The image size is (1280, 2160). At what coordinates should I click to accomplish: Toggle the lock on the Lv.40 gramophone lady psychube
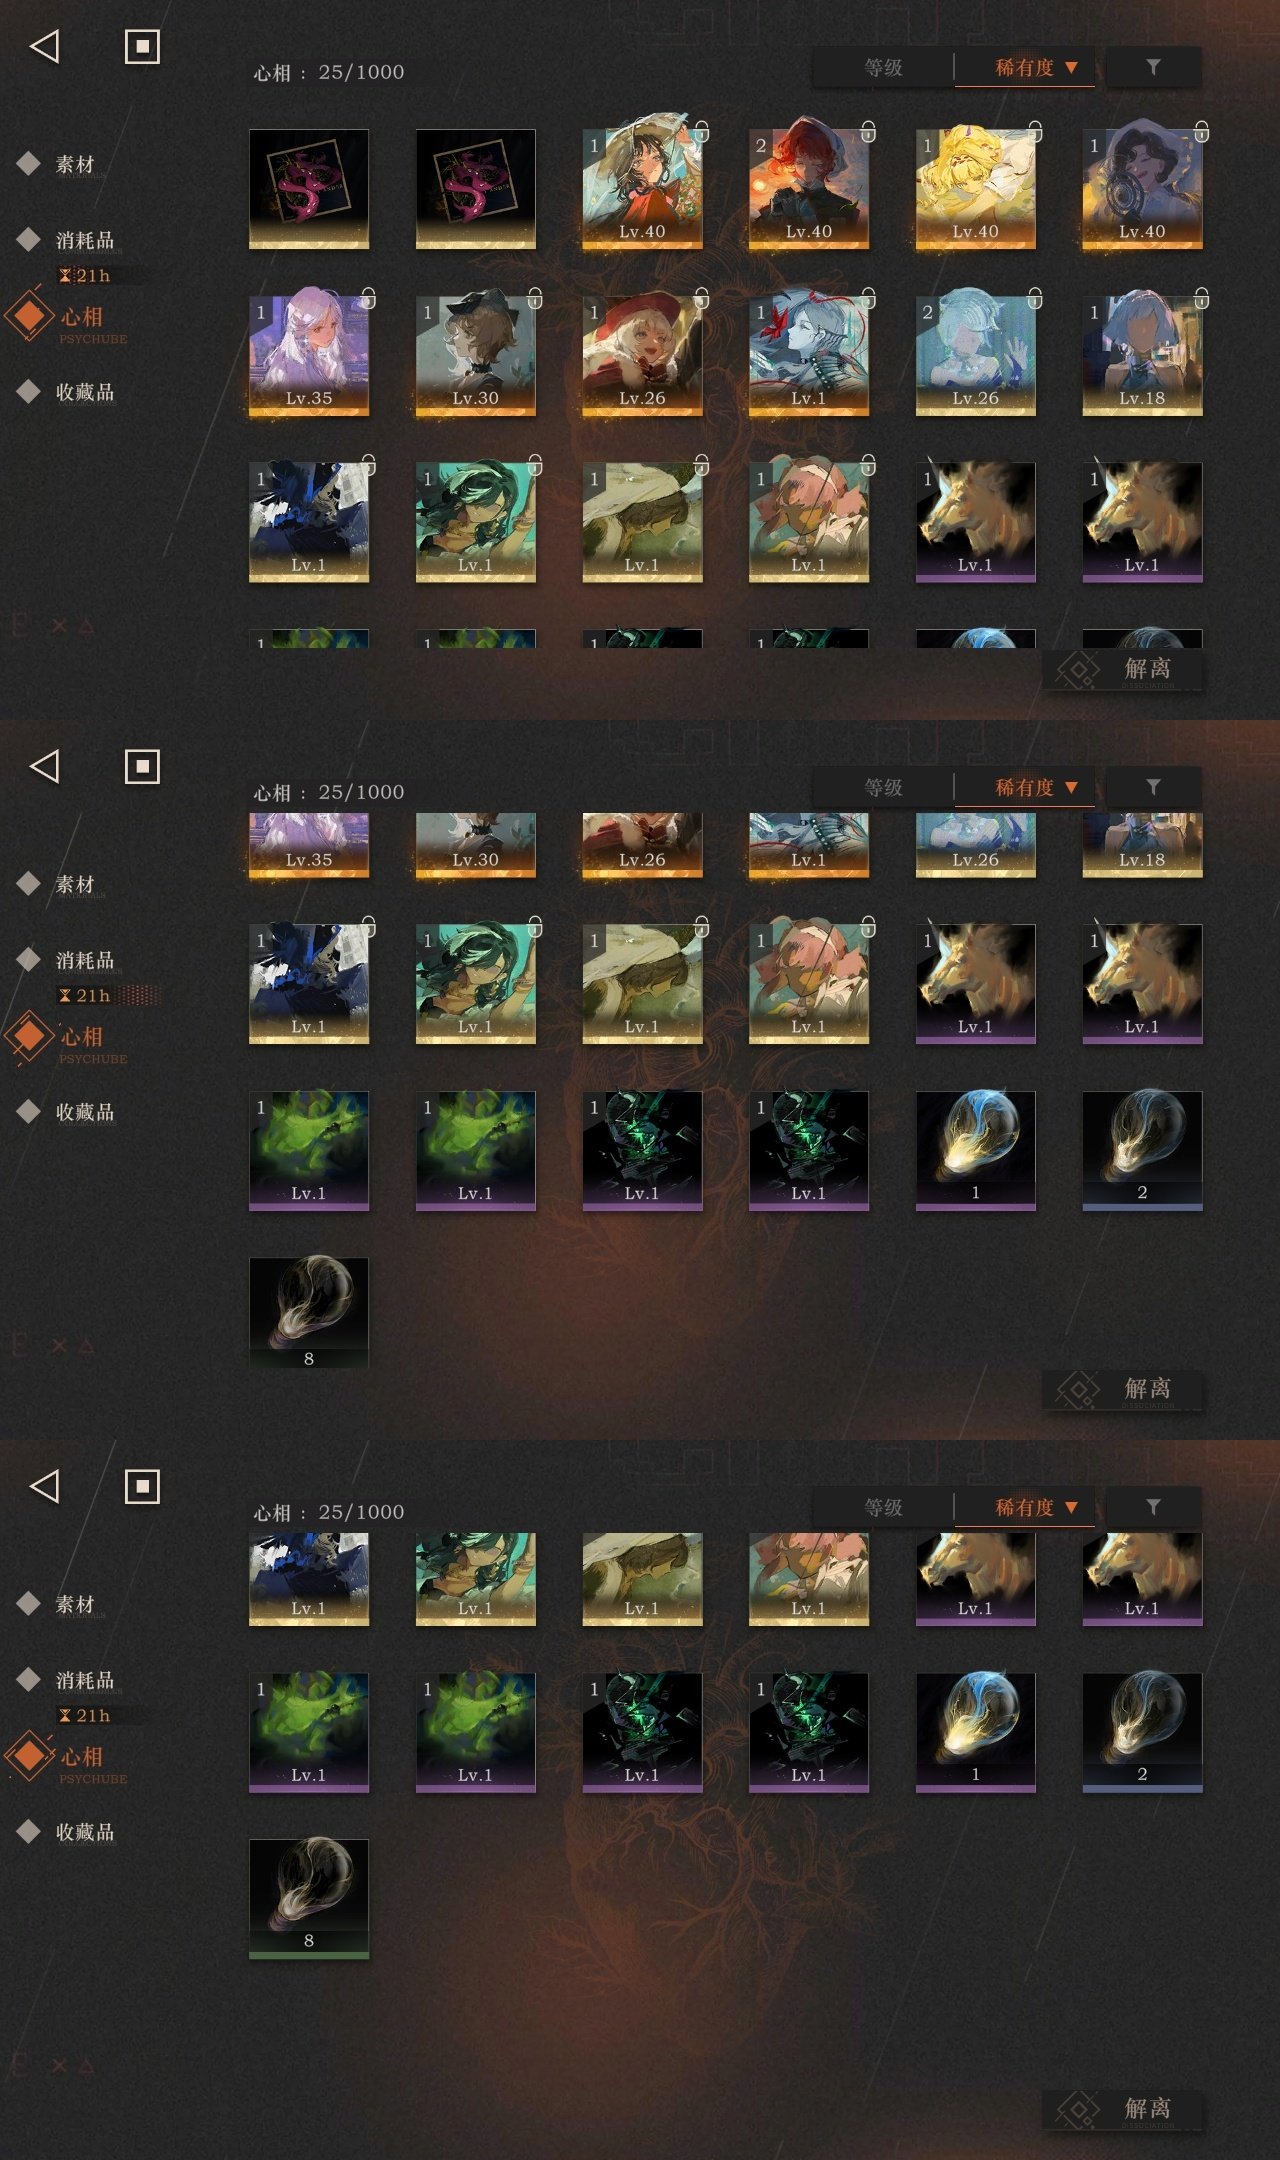pyautogui.click(x=1201, y=131)
